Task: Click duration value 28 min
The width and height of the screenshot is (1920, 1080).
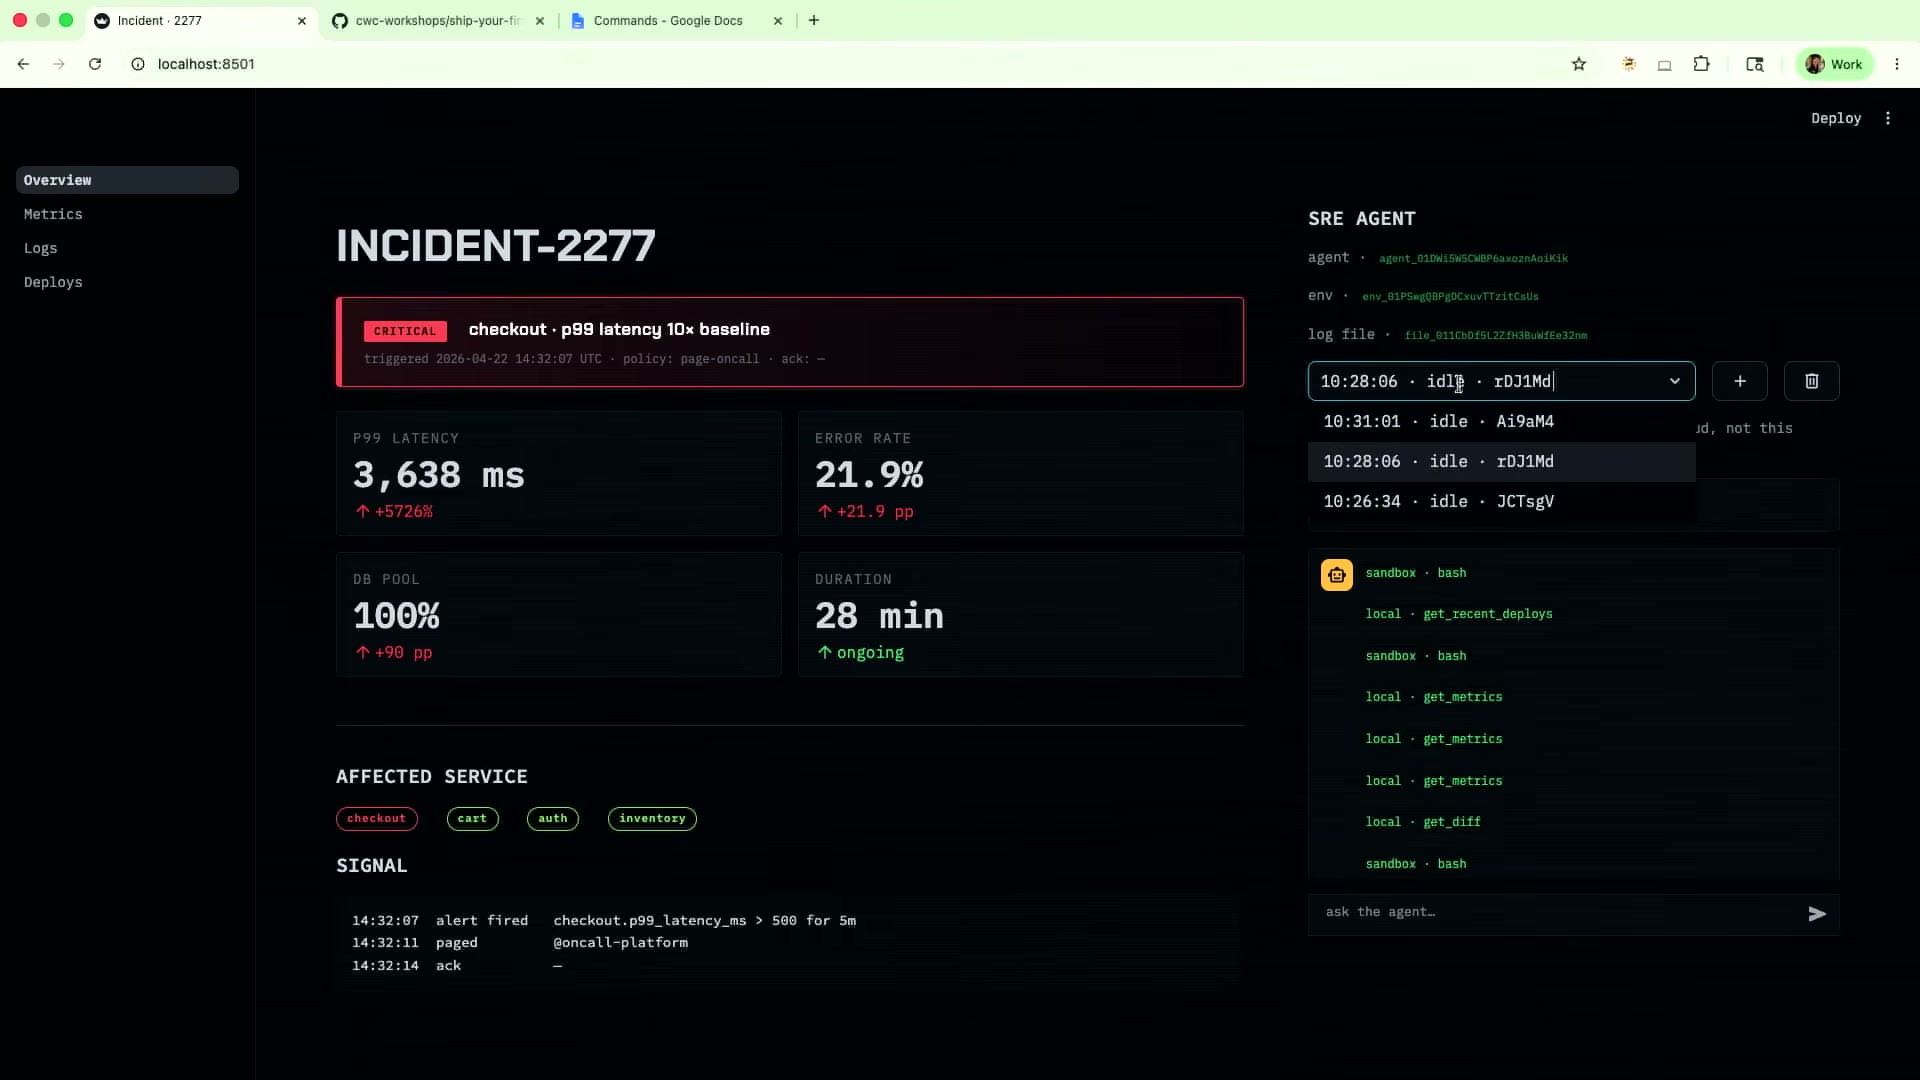Action: (879, 616)
